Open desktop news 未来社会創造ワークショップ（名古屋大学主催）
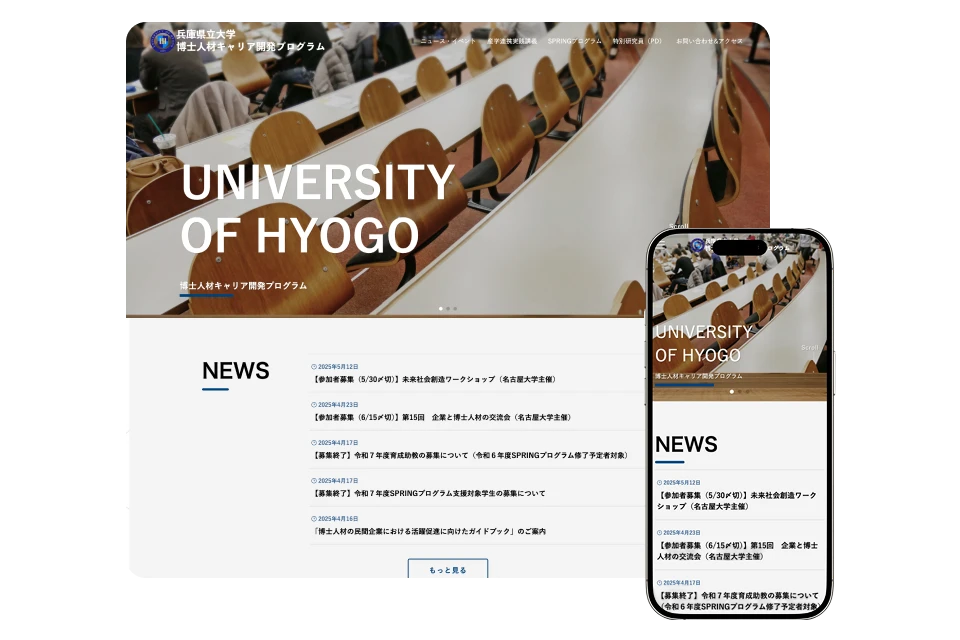 [435, 379]
